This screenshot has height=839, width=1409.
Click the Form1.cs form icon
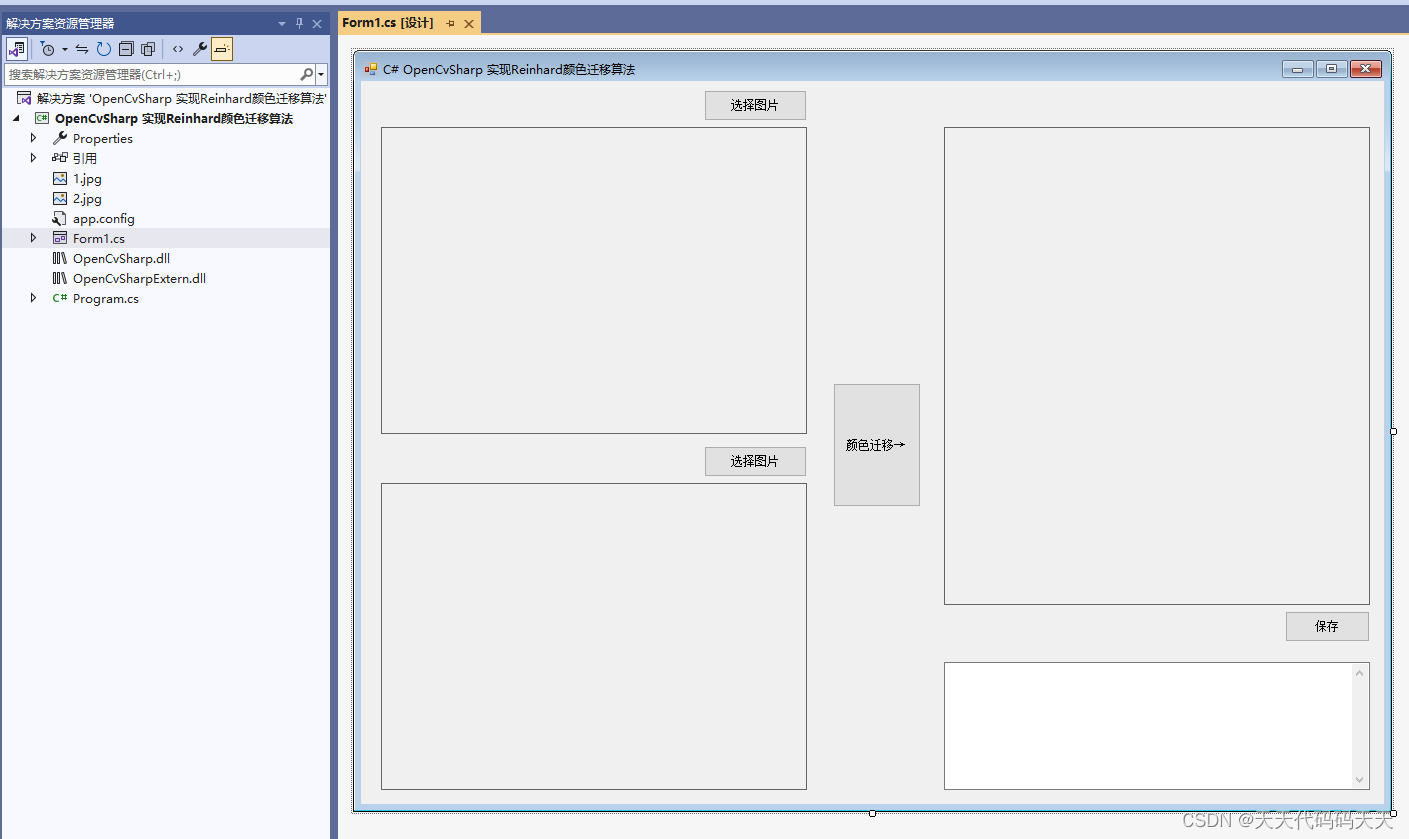60,238
